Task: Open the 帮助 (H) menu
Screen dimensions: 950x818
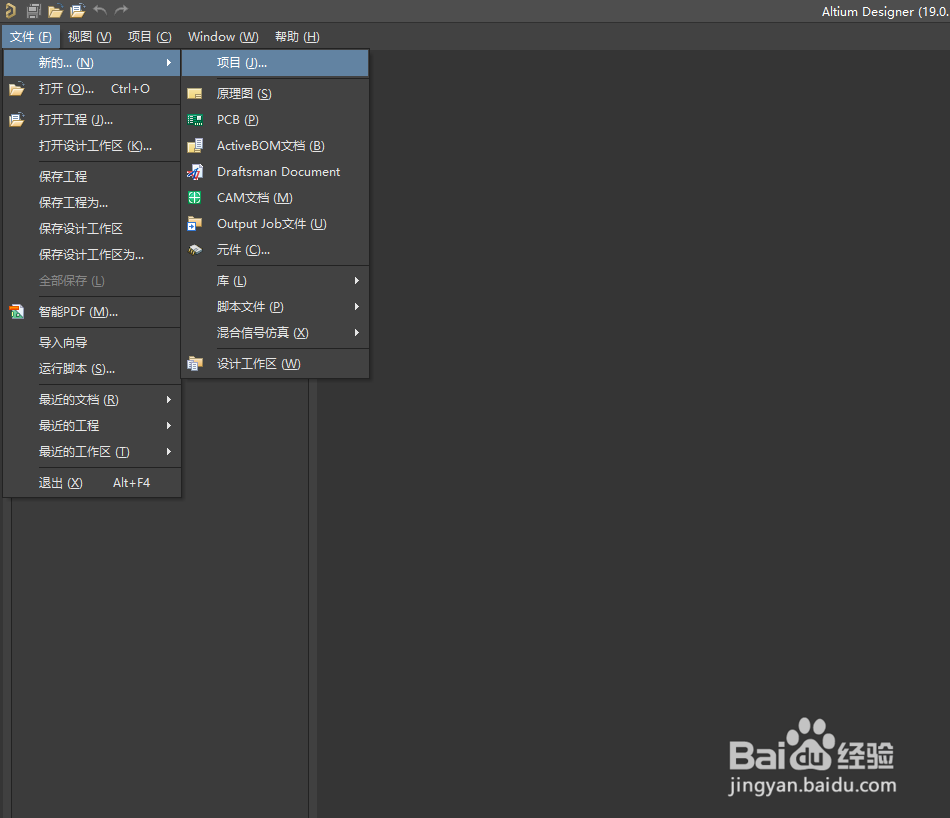Action: pyautogui.click(x=297, y=37)
